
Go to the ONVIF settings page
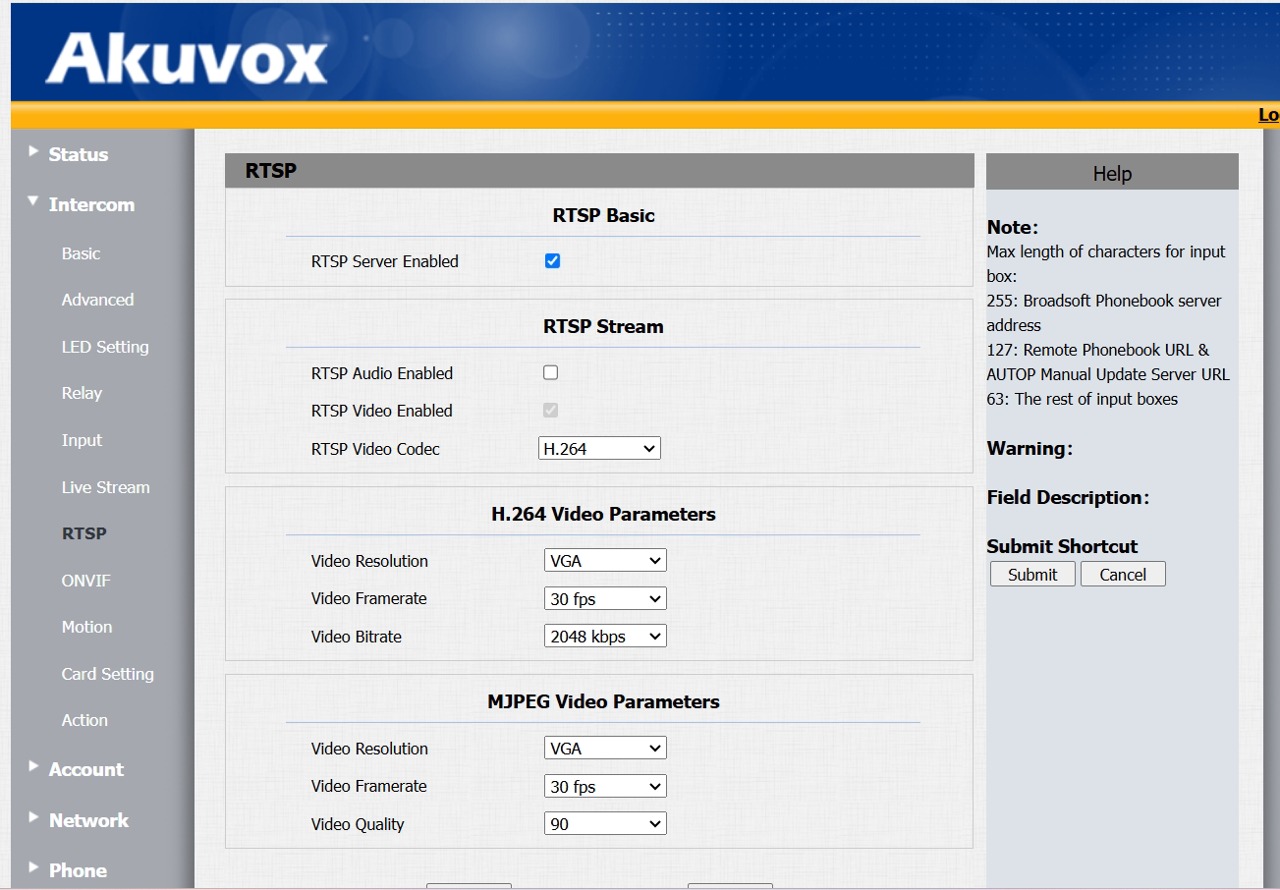pos(86,581)
